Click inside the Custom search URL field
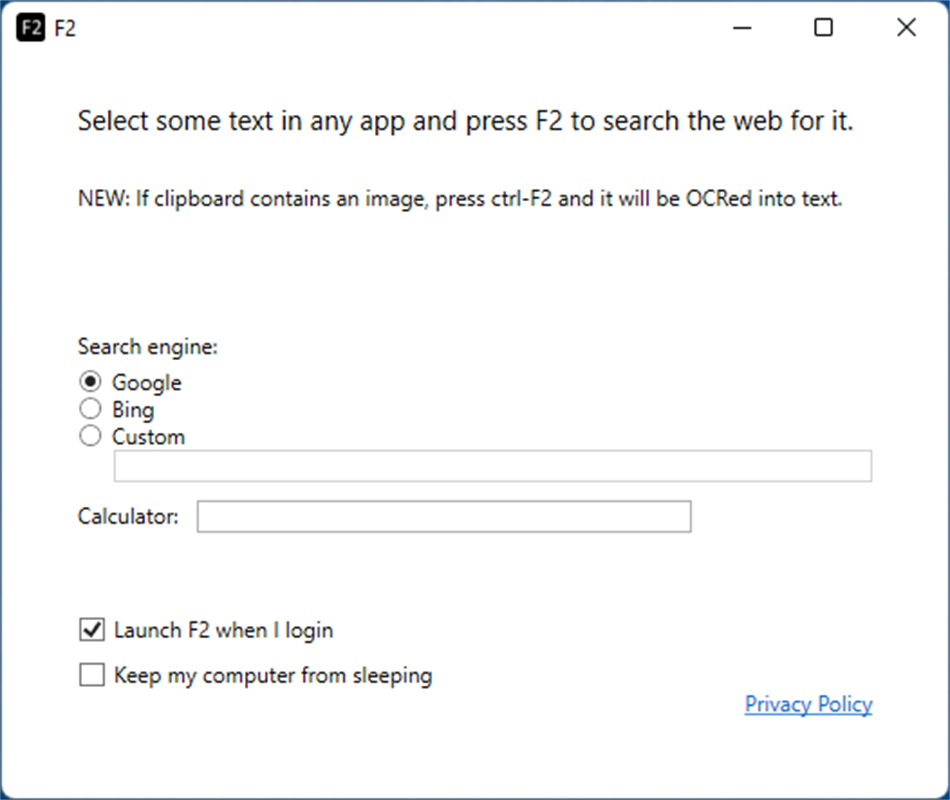Viewport: 950px width, 800px height. 492,466
